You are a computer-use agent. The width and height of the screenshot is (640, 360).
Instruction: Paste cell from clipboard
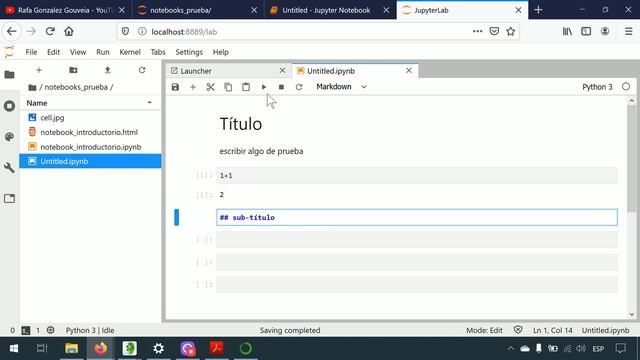pyautogui.click(x=246, y=87)
